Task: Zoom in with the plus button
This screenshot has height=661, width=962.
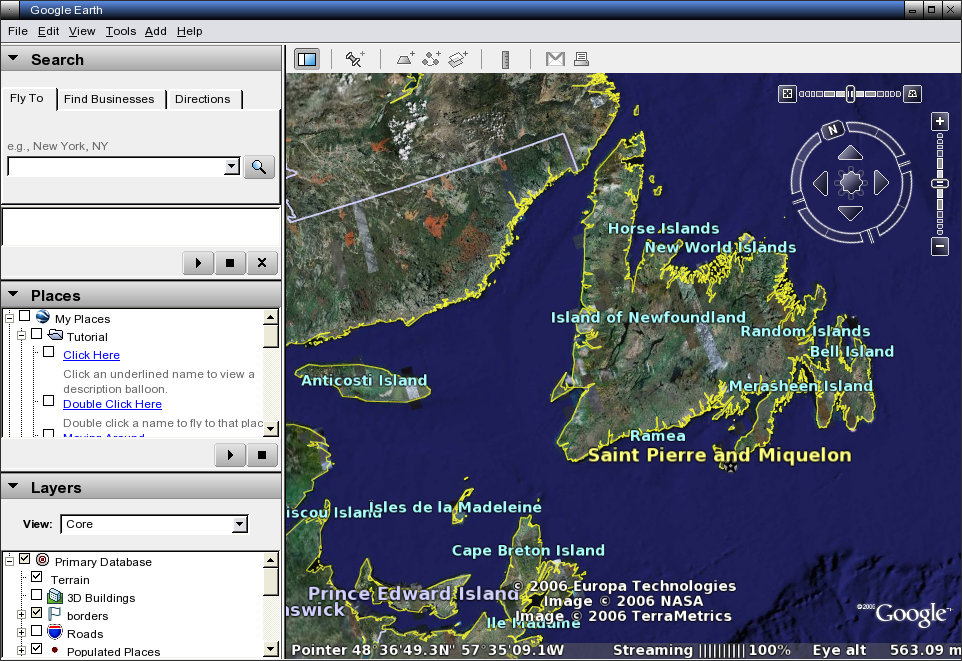Action: point(940,122)
